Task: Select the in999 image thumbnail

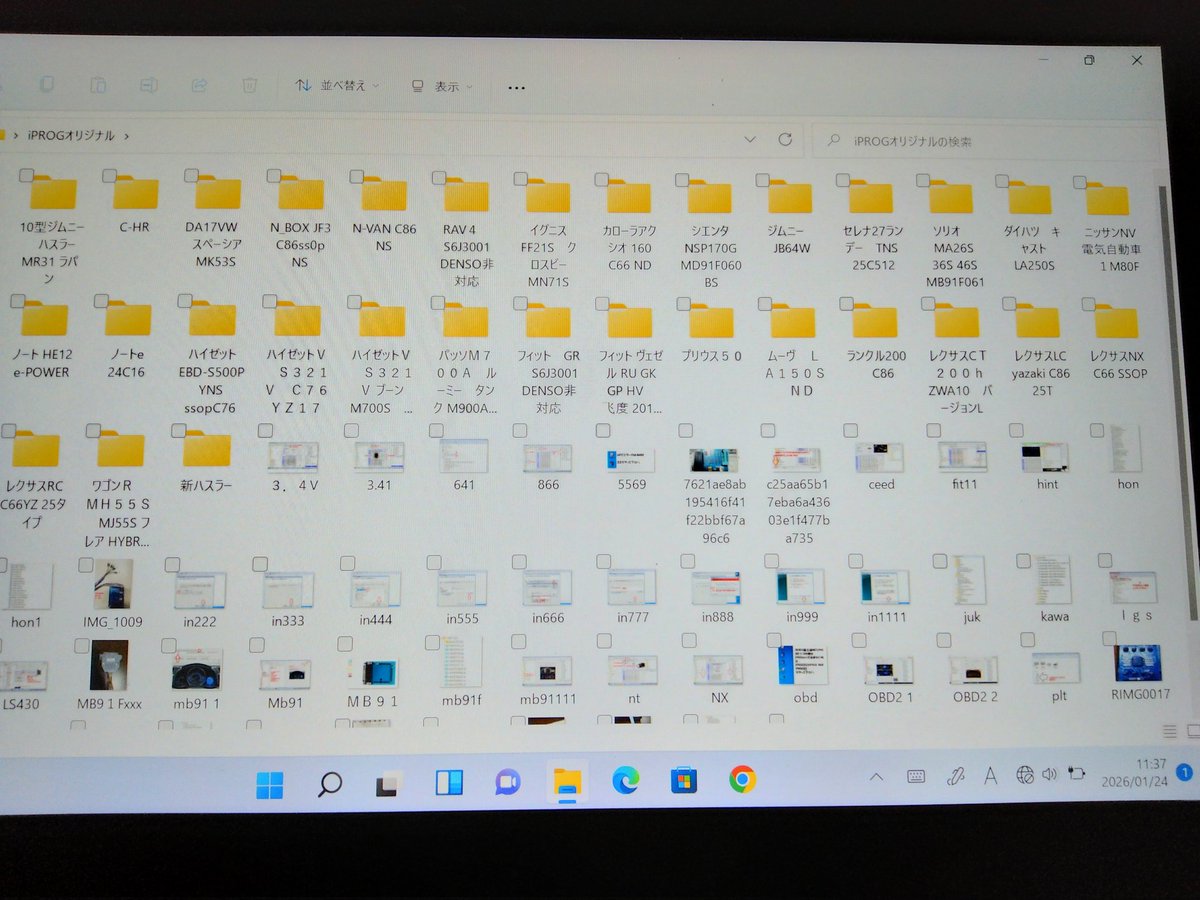Action: tap(801, 587)
